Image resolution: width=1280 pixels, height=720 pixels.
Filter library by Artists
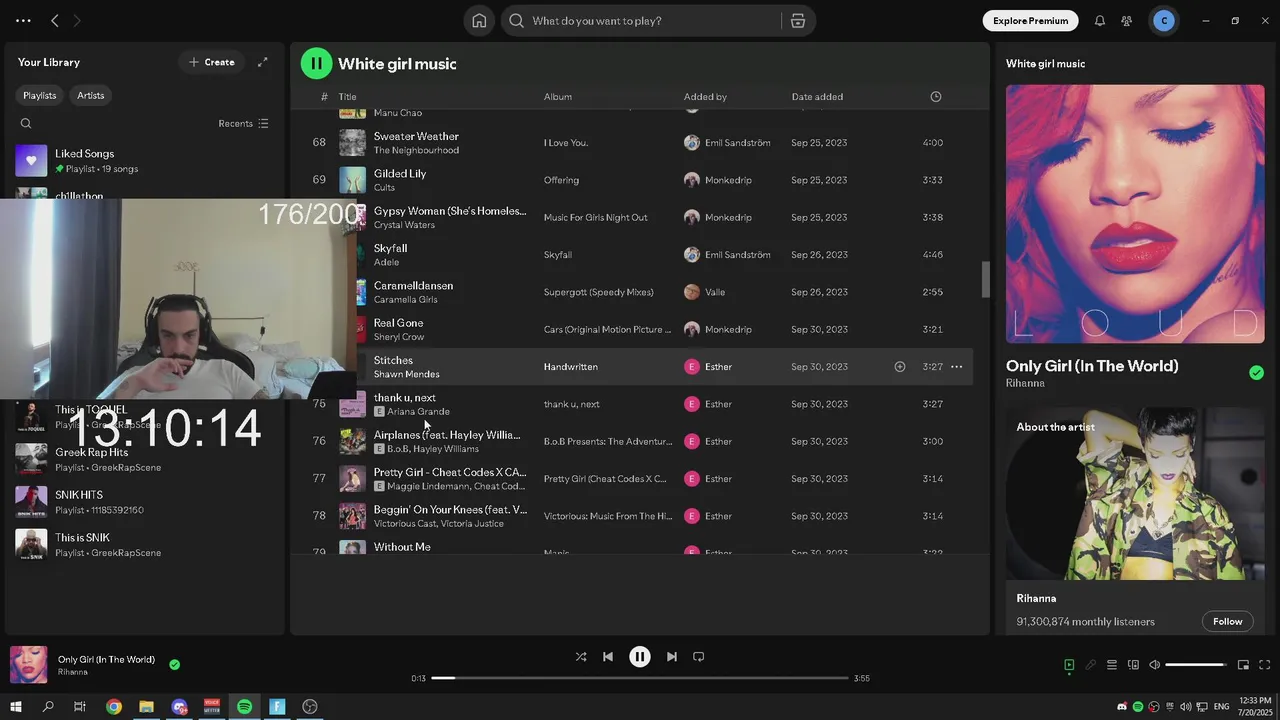pyautogui.click(x=91, y=95)
